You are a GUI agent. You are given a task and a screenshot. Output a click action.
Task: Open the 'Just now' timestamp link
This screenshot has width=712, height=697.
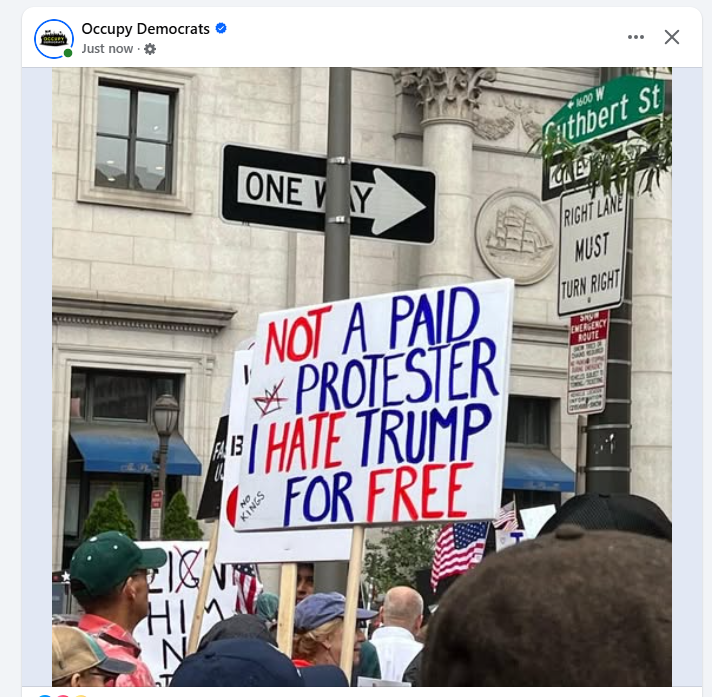tap(107, 49)
